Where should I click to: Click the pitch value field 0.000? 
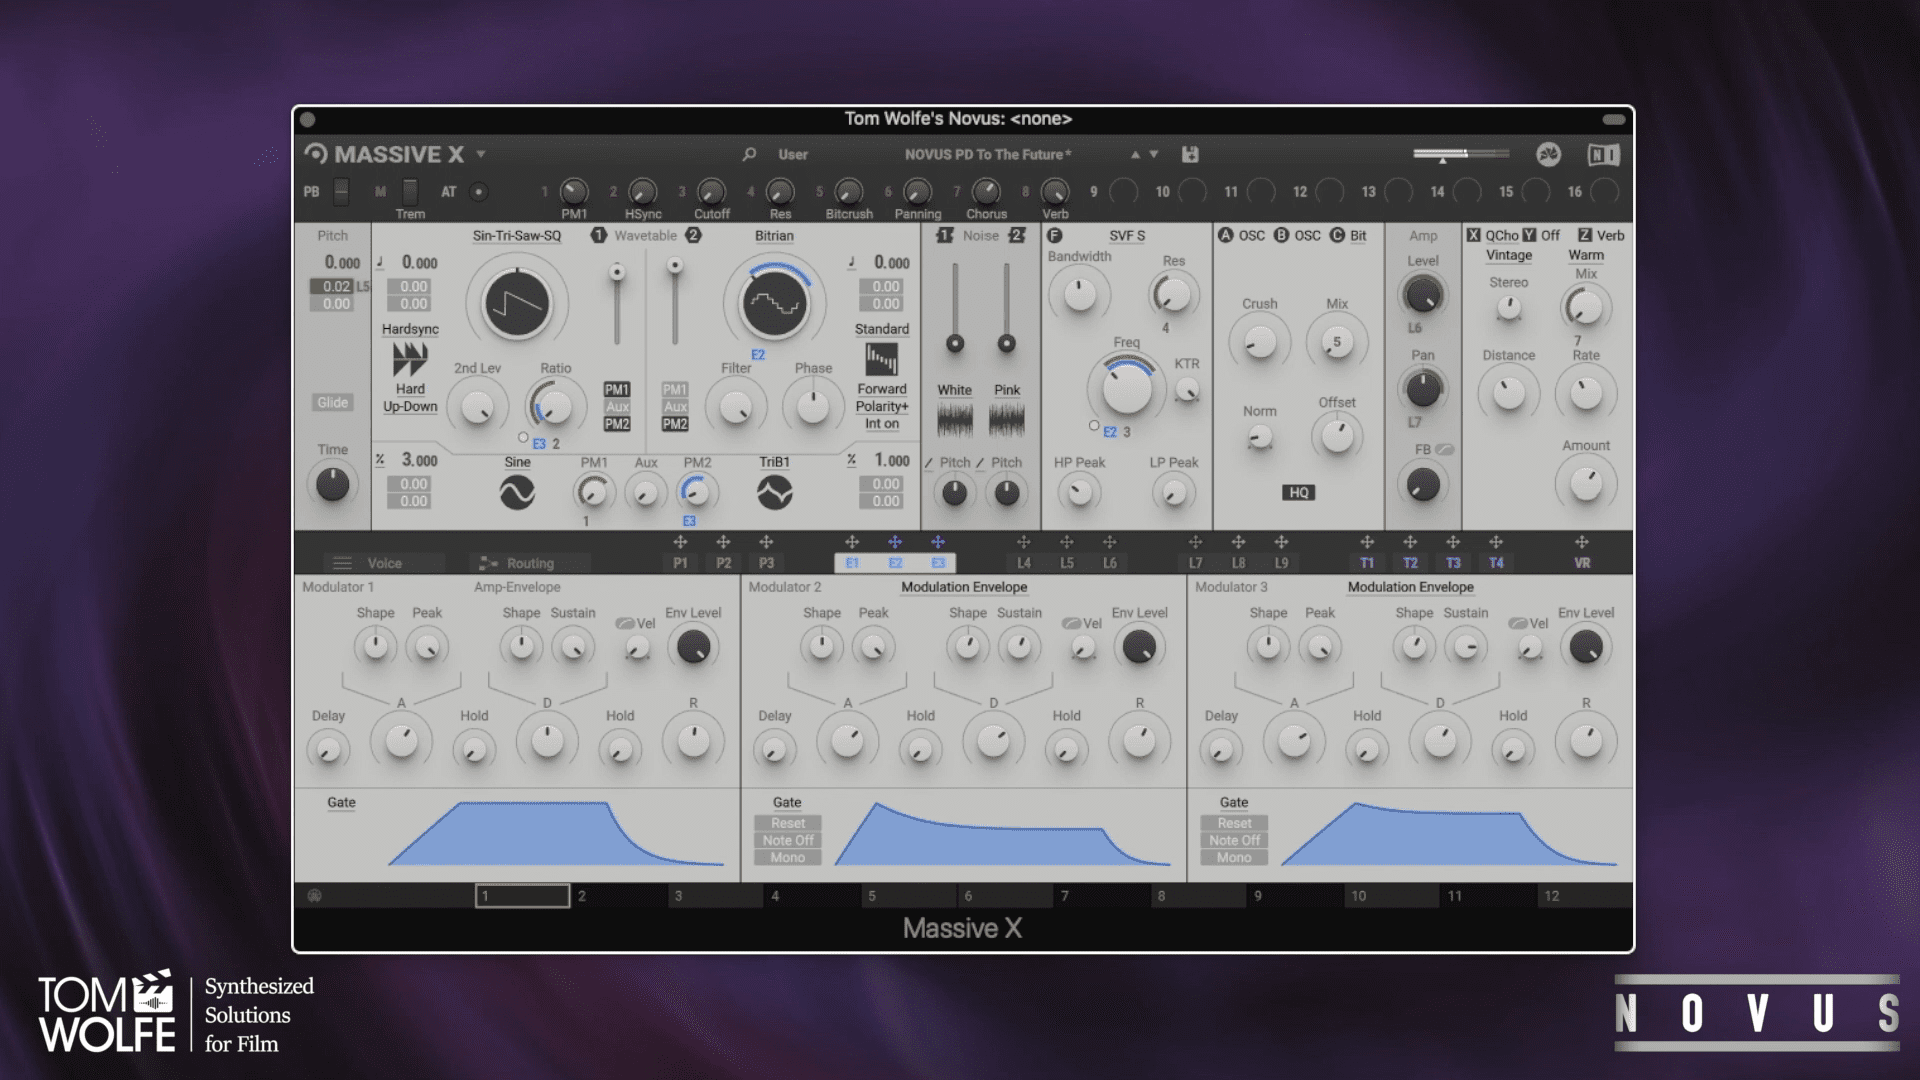342,263
